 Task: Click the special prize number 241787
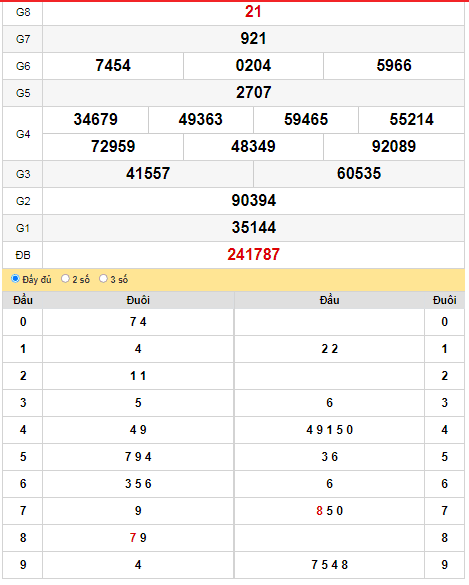click(x=253, y=255)
